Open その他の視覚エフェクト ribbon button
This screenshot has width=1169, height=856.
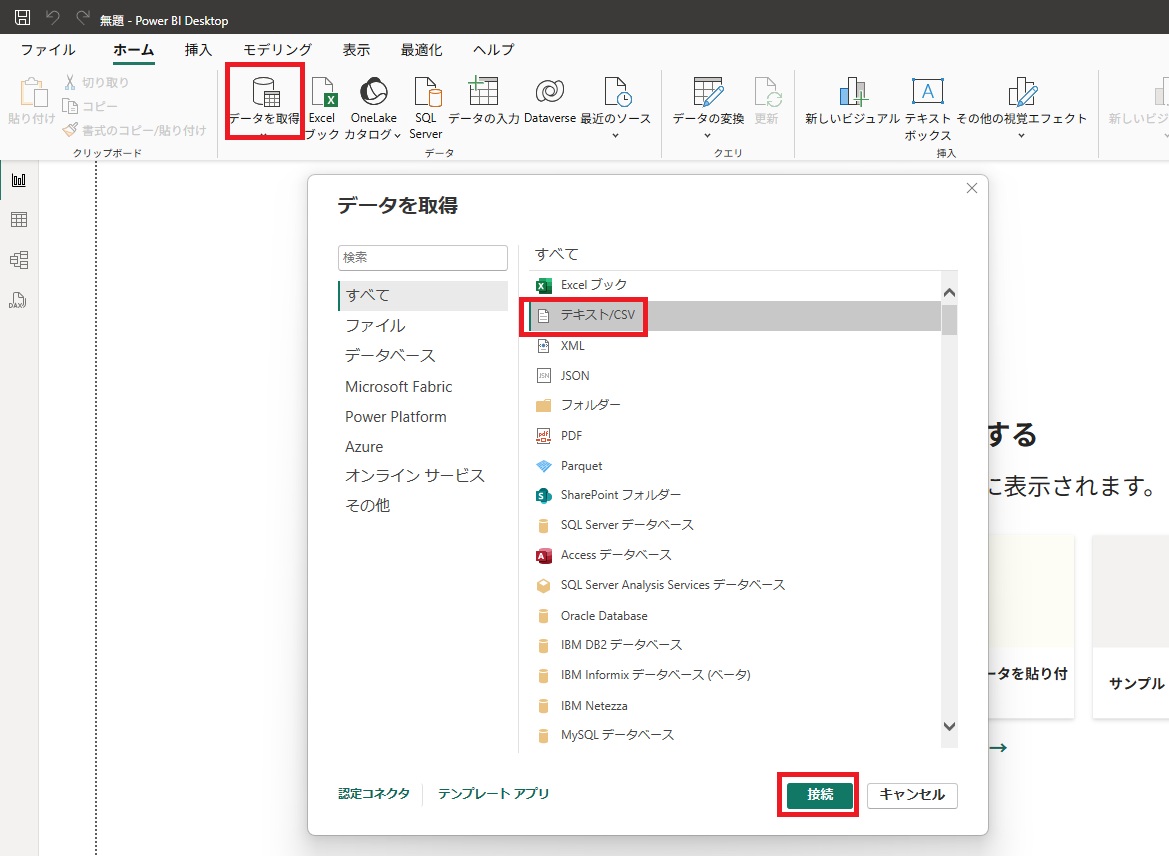tap(1021, 108)
